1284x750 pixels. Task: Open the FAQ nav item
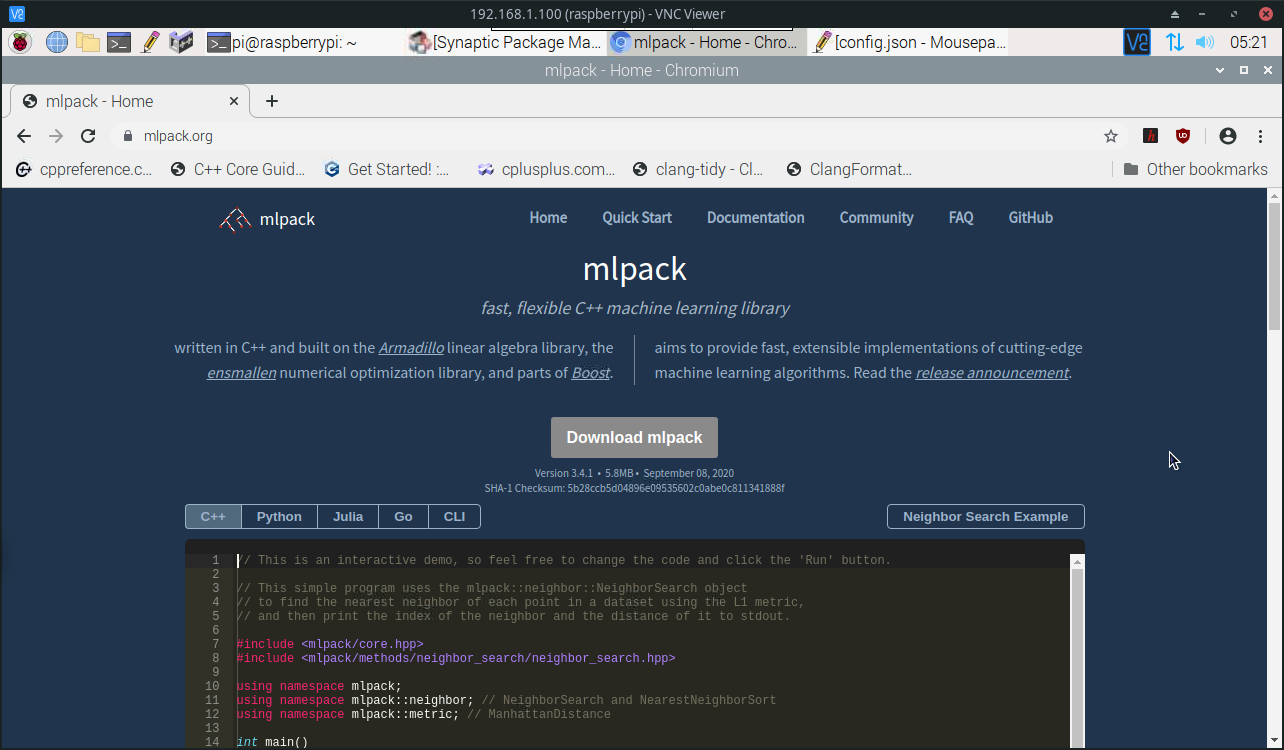[961, 217]
